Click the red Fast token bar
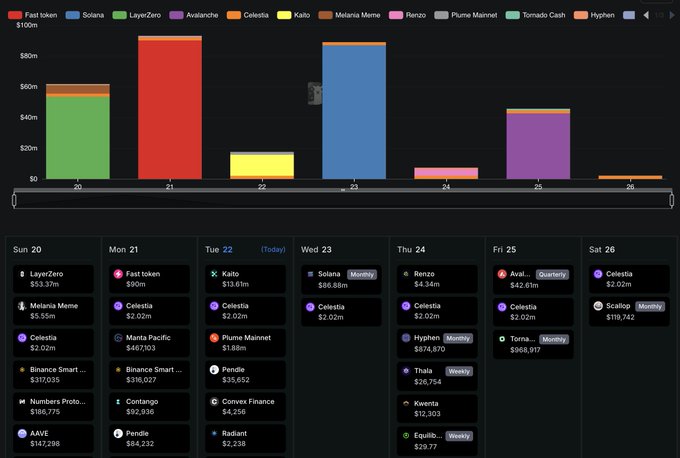 [170, 109]
